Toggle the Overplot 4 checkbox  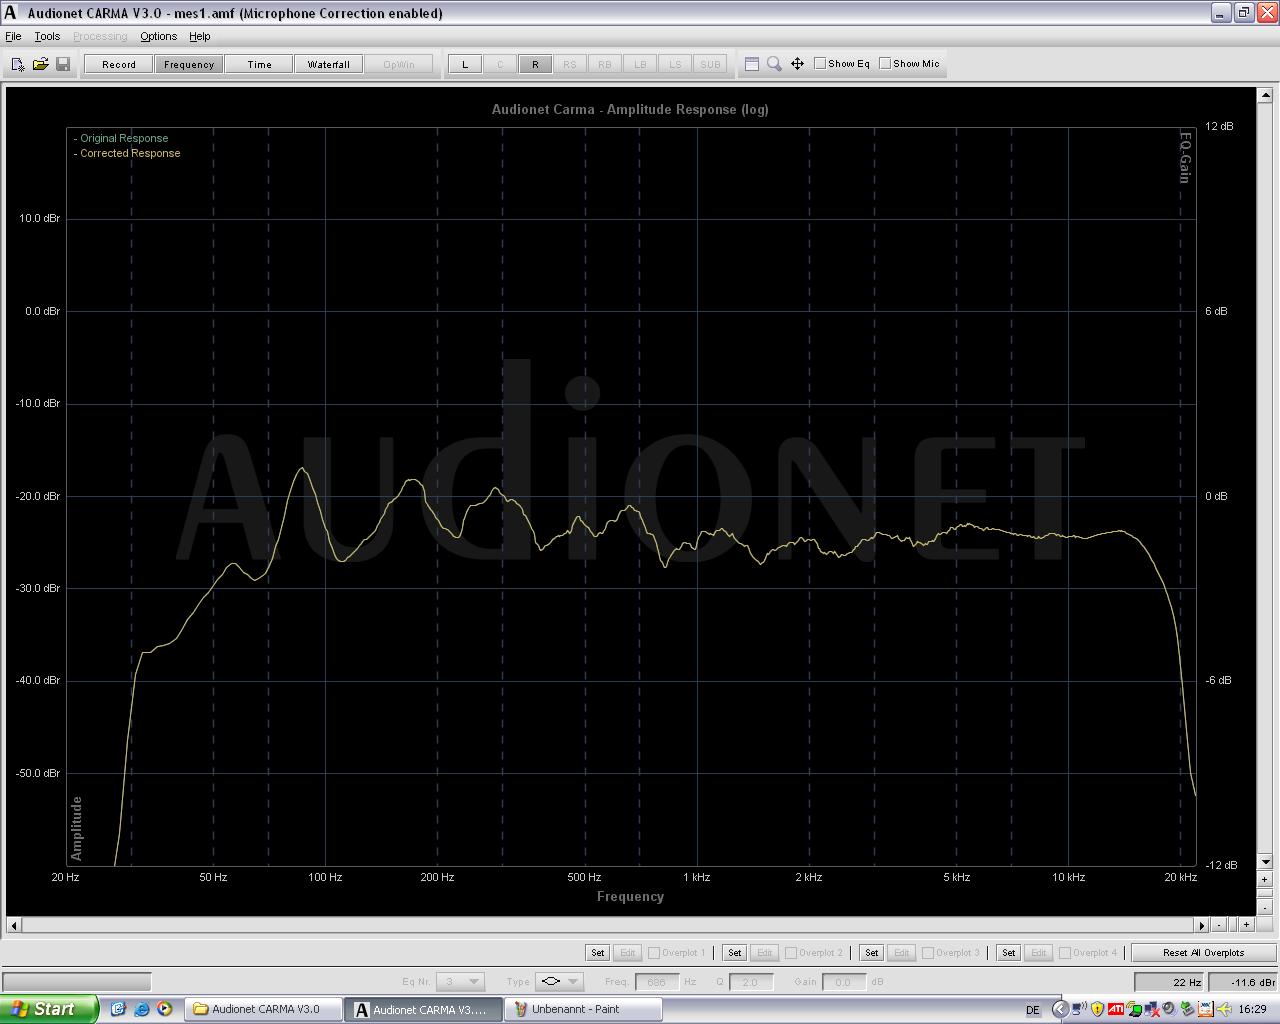coord(1064,953)
